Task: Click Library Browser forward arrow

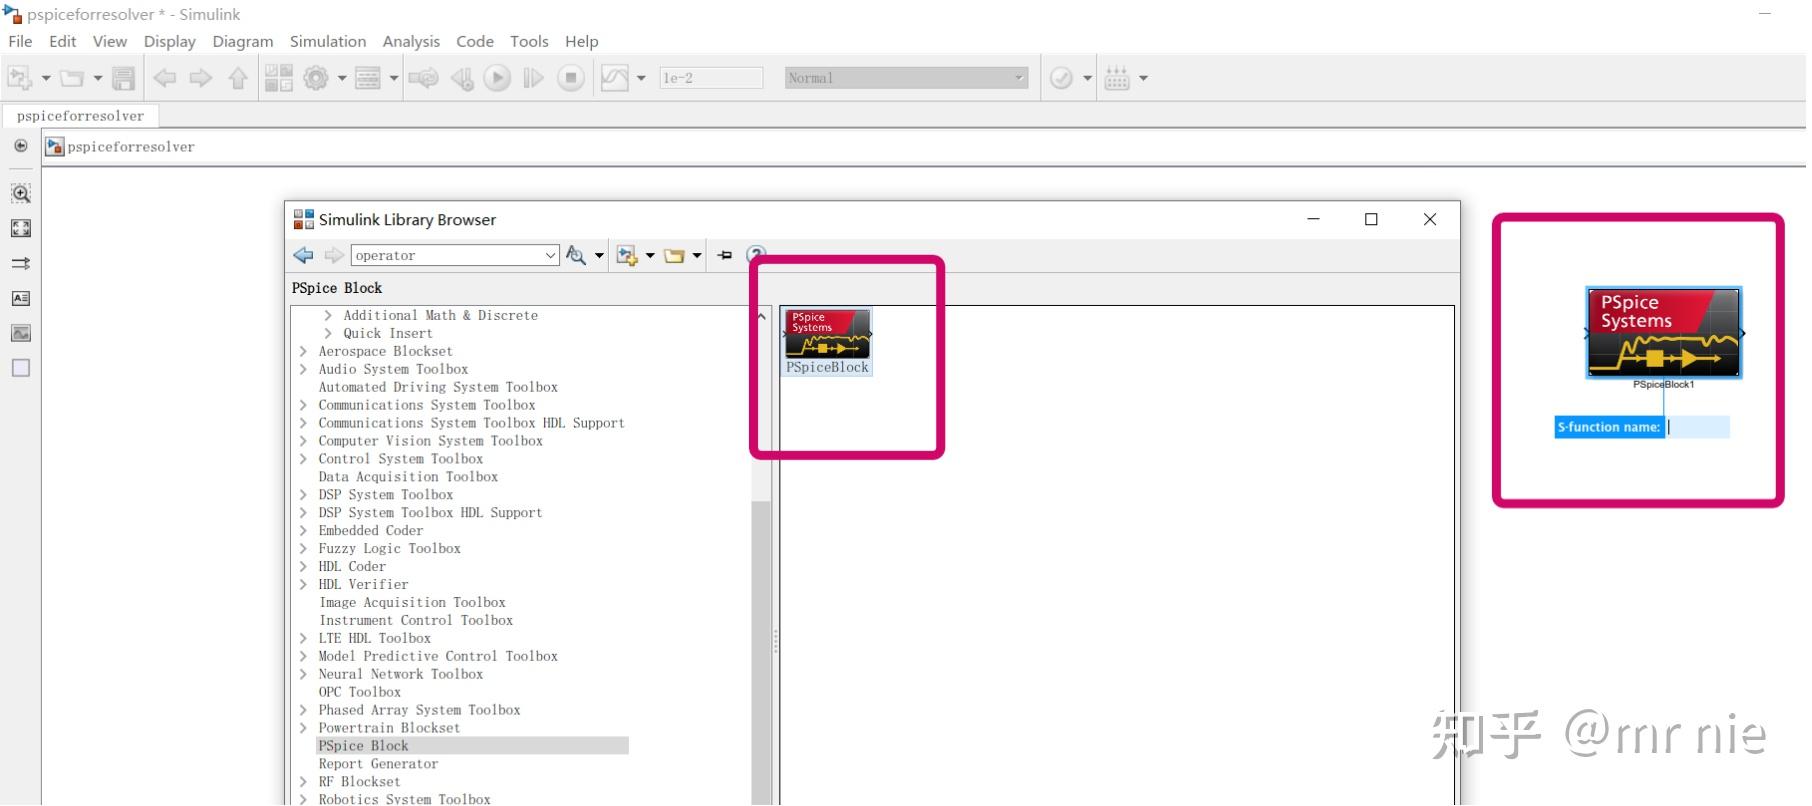Action: coord(334,255)
